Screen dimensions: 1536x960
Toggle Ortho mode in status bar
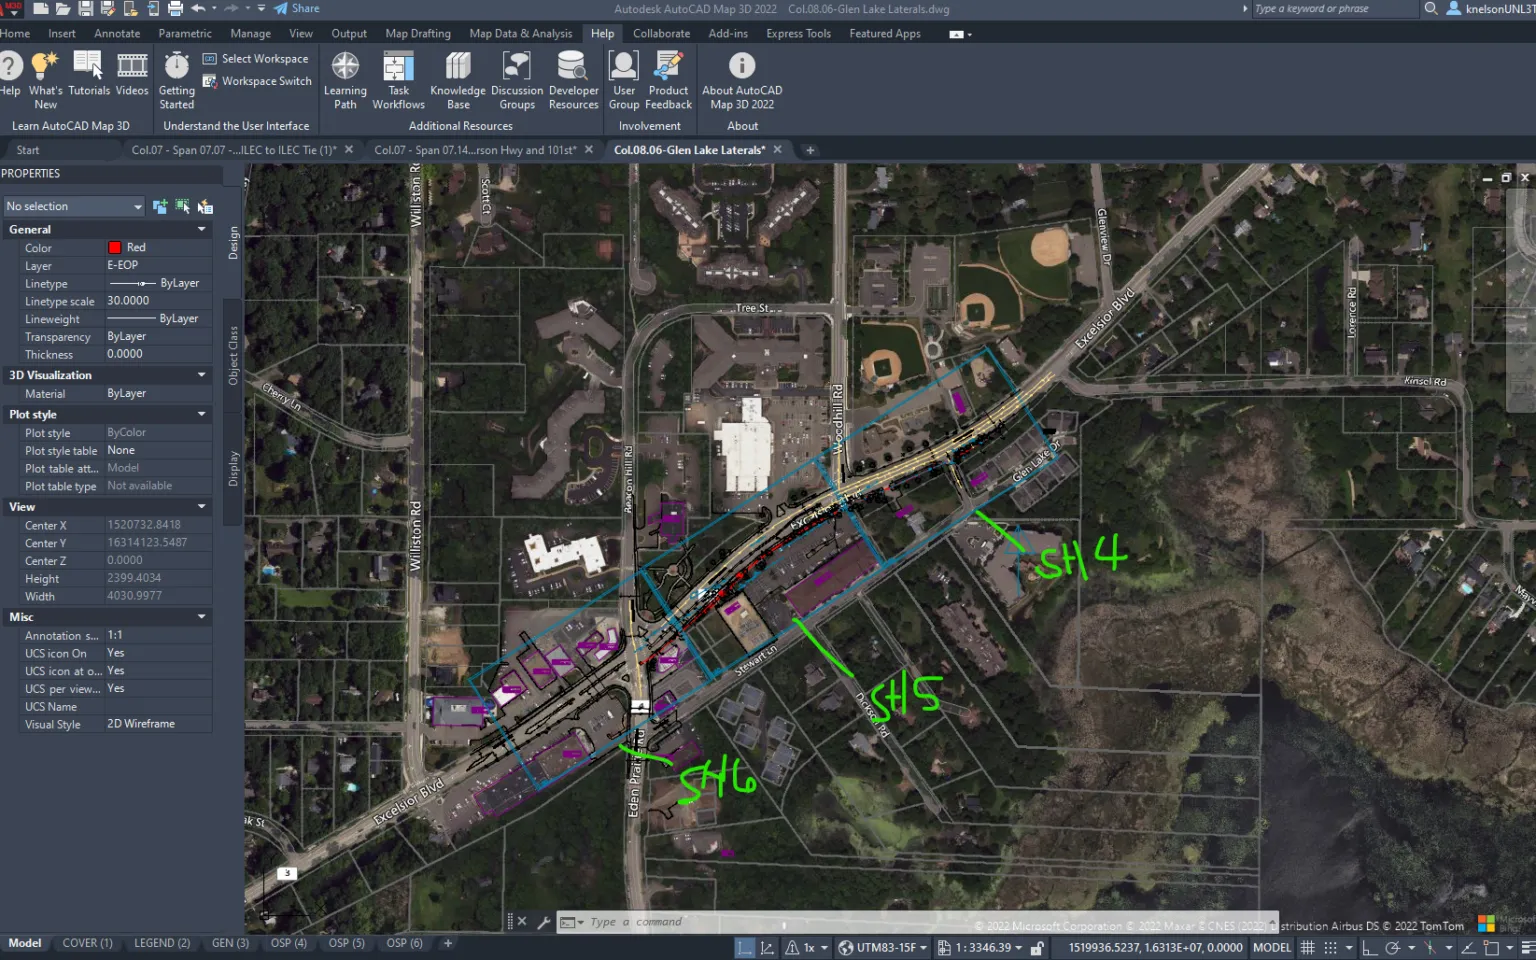tap(1369, 947)
